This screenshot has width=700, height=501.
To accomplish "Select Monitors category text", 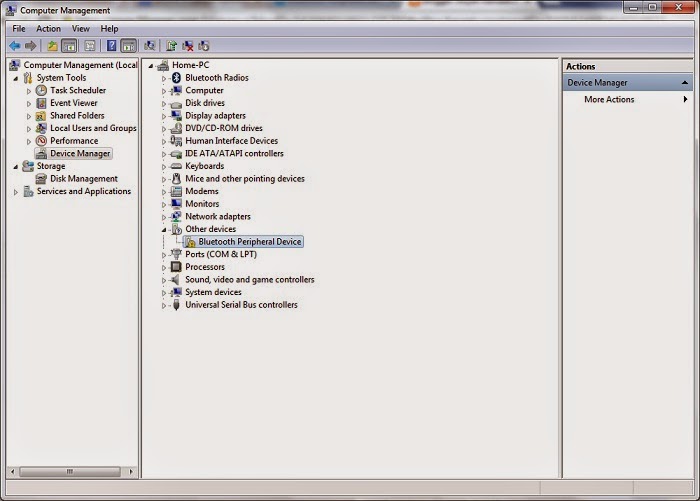I will 202,204.
